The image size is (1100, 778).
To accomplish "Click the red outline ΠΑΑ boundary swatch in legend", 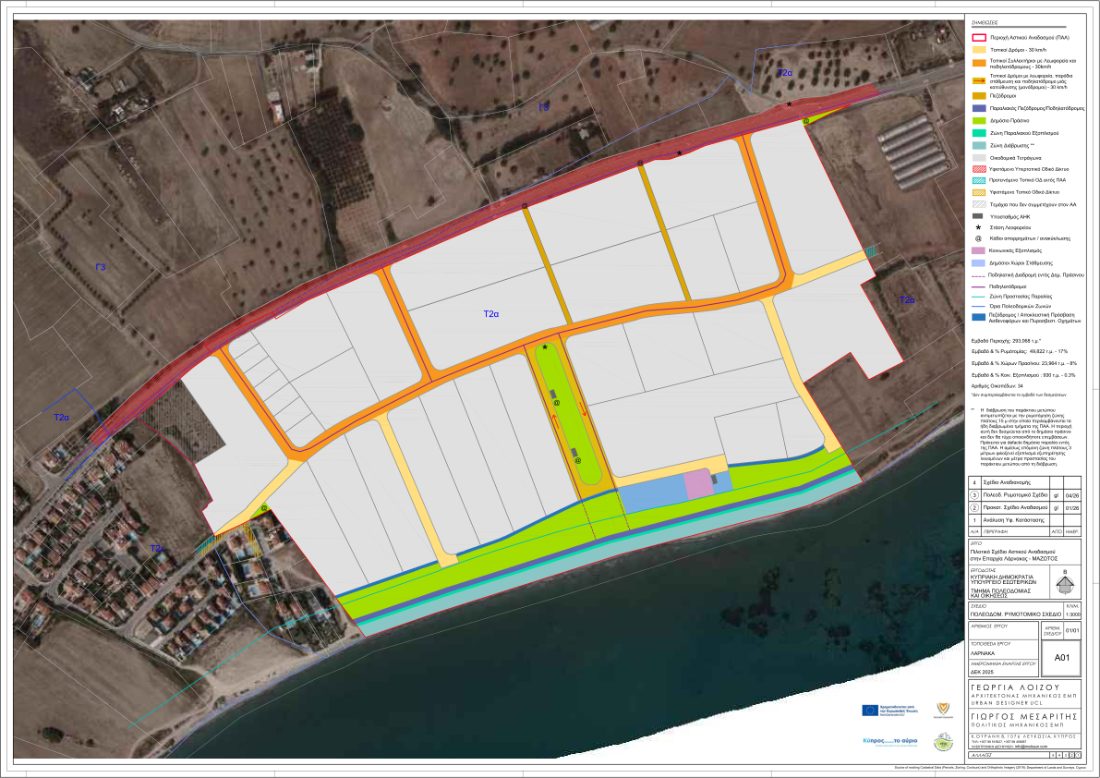I will [977, 38].
